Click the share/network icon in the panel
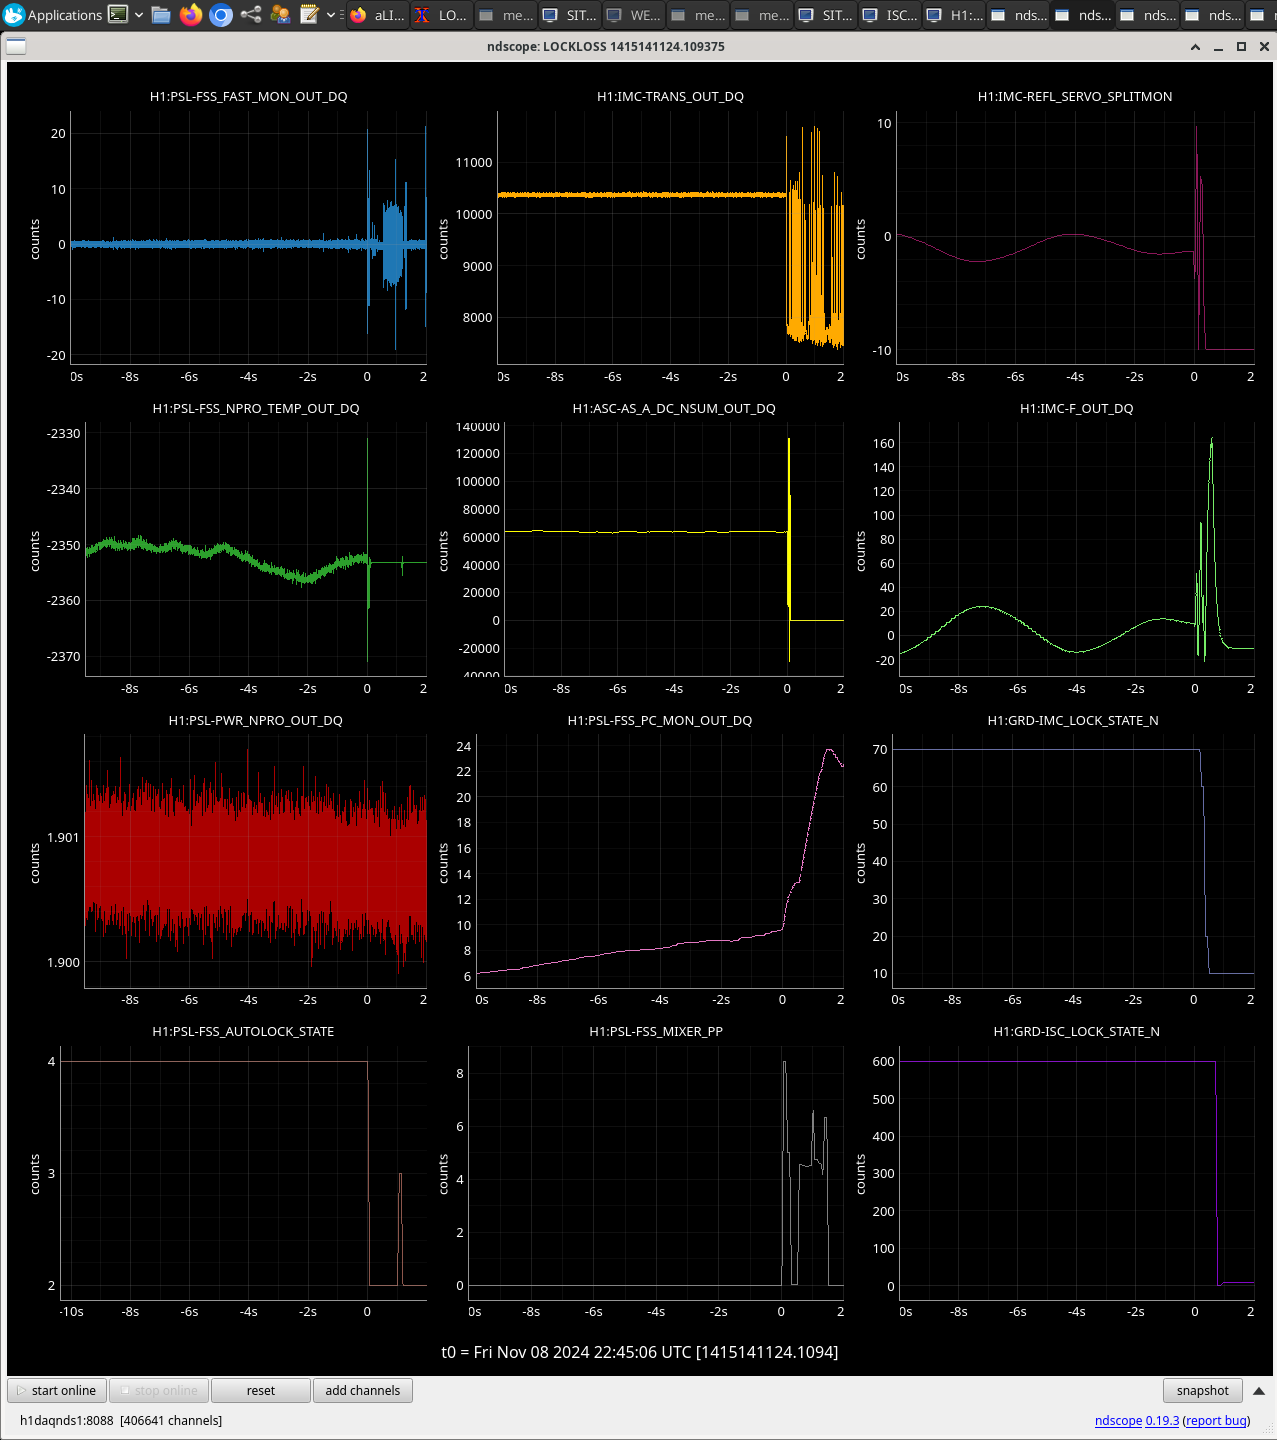The width and height of the screenshot is (1277, 1440). coord(251,15)
